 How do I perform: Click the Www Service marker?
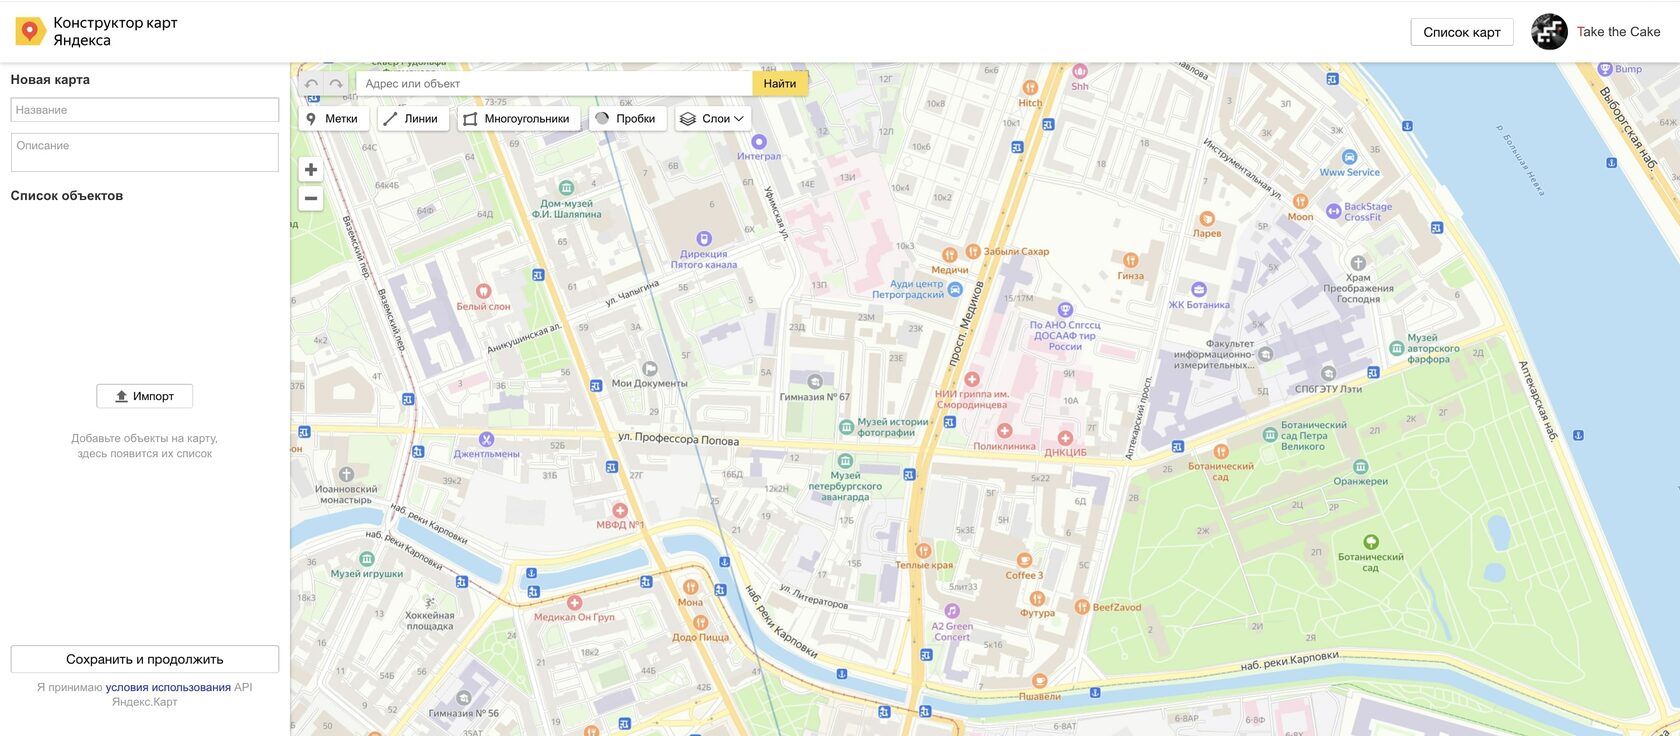[1349, 157]
